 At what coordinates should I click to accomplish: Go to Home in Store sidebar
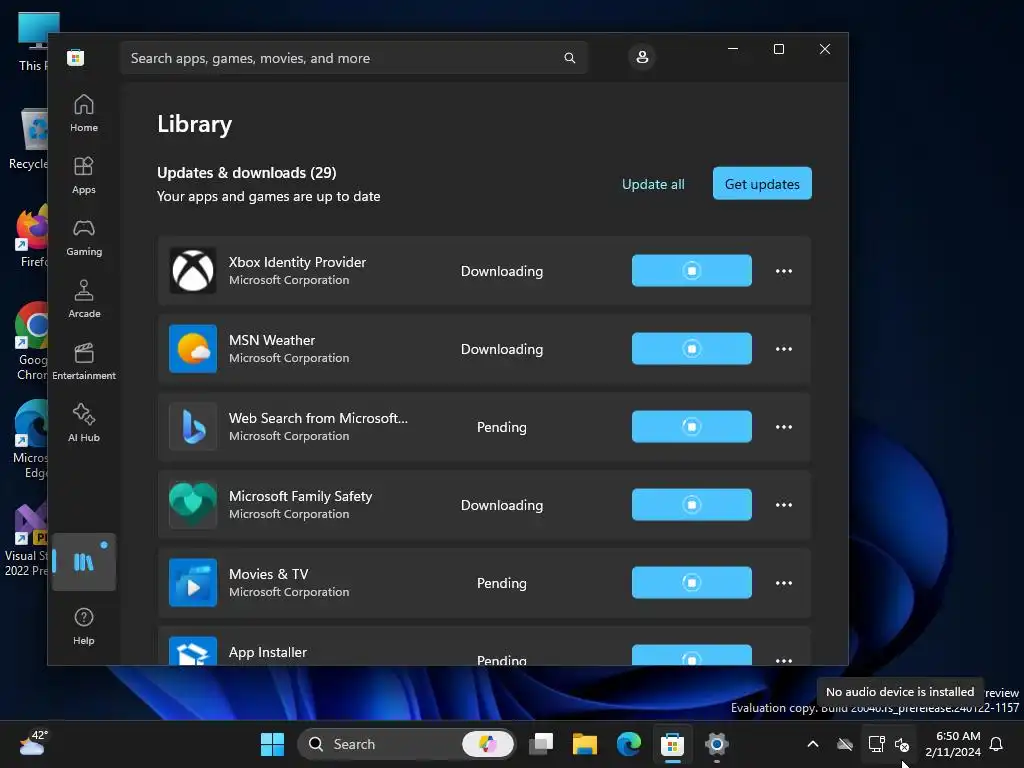(x=84, y=113)
